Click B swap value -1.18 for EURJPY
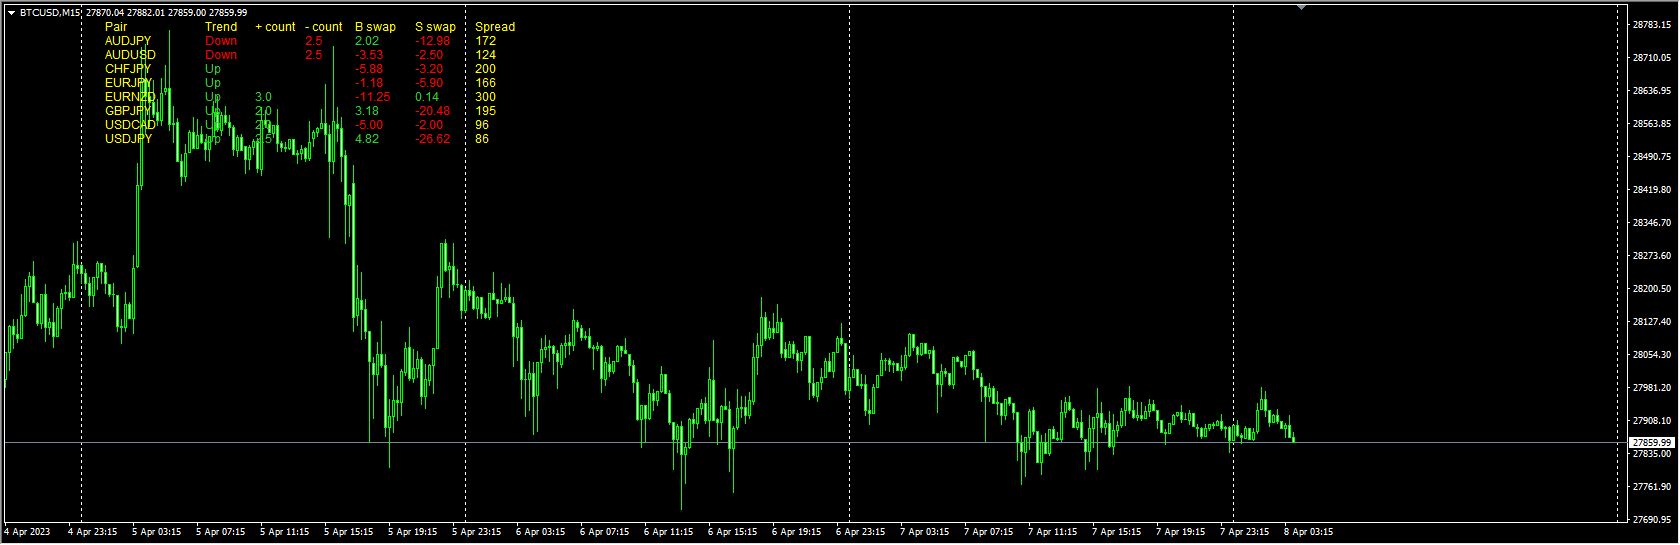The image size is (1680, 545). (x=369, y=83)
